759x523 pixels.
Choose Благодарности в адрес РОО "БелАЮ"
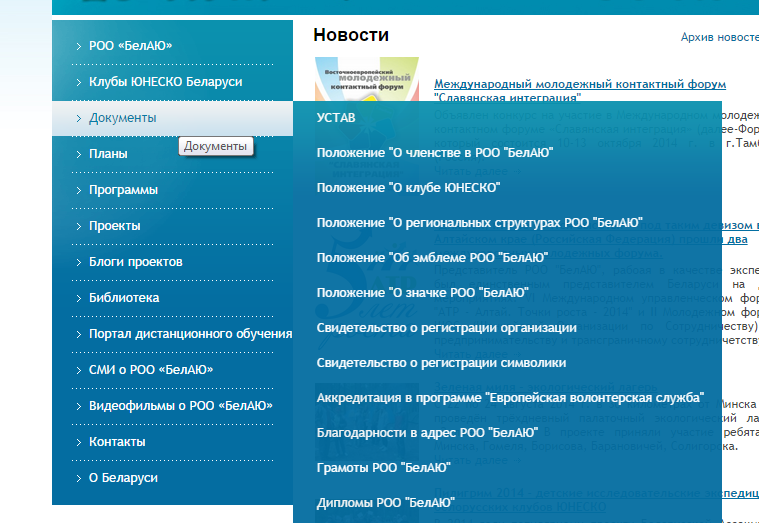click(x=427, y=433)
